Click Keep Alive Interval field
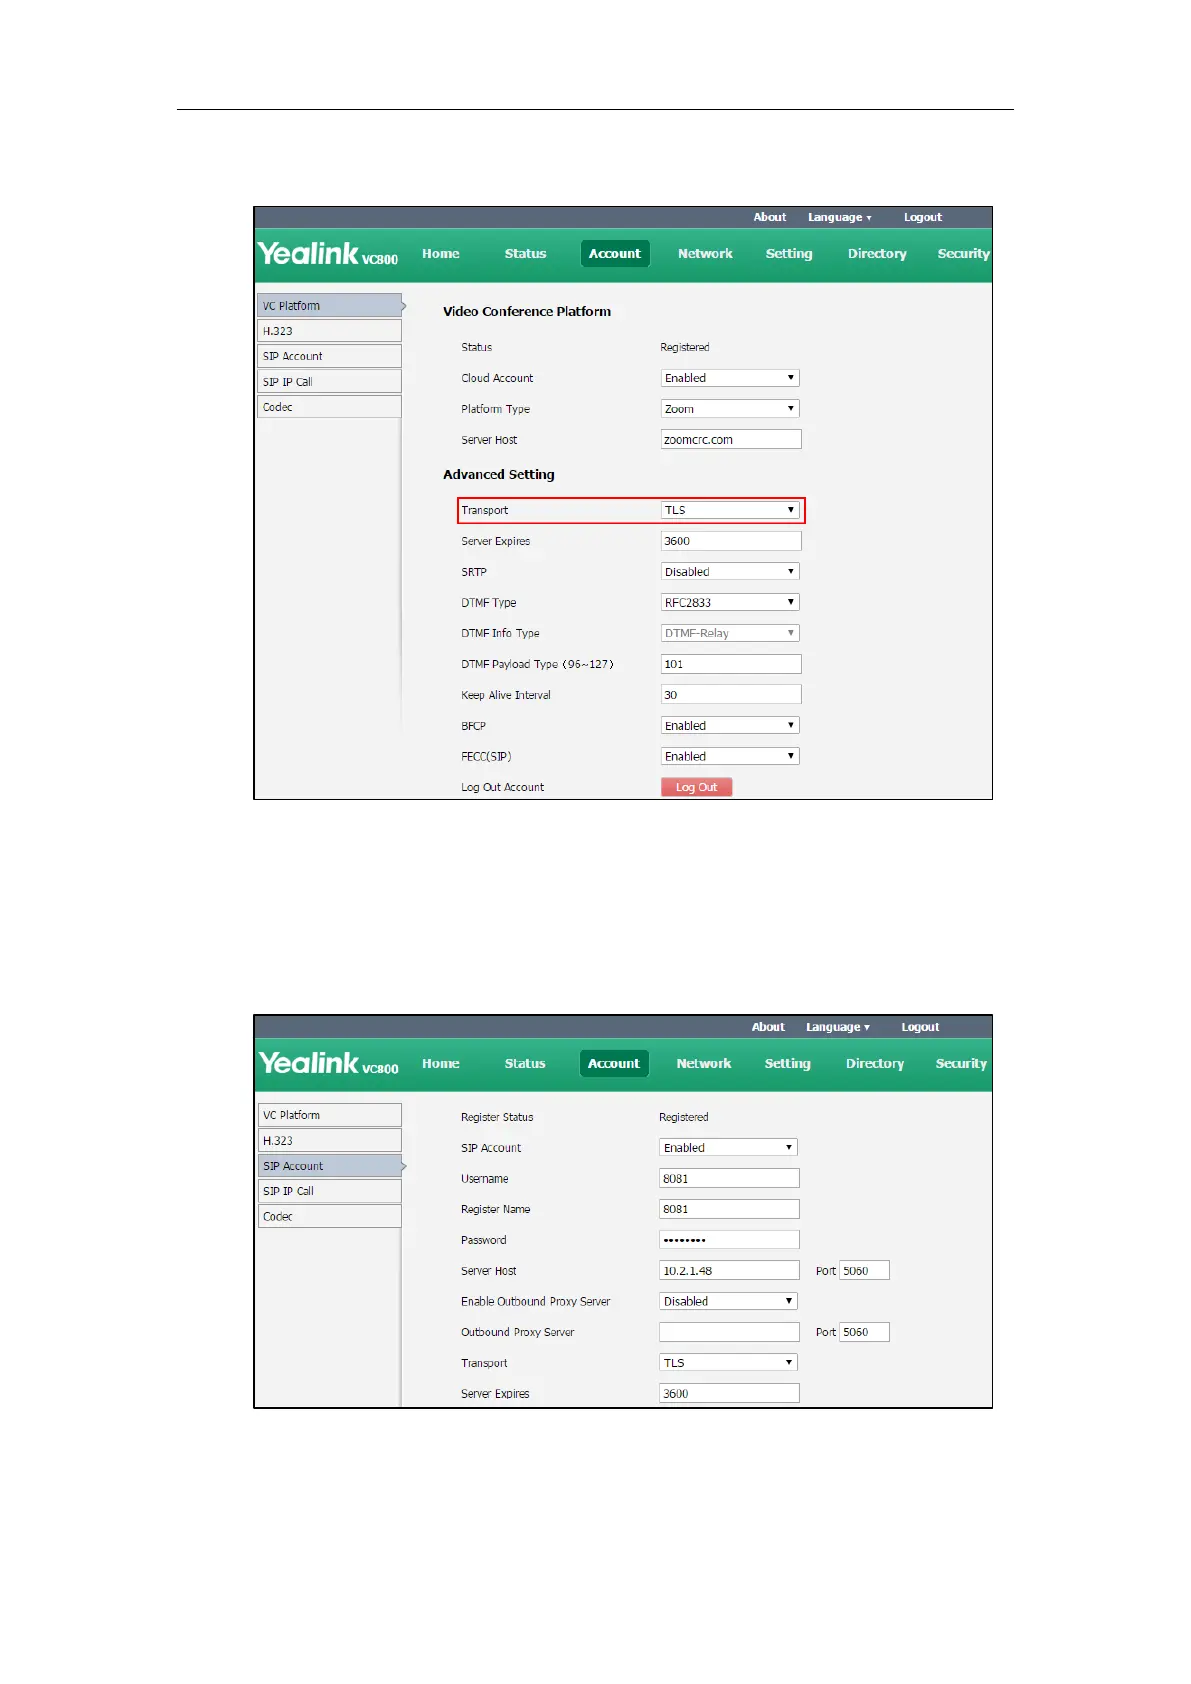Screen dimensions: 1191x1684 pyautogui.click(x=731, y=695)
